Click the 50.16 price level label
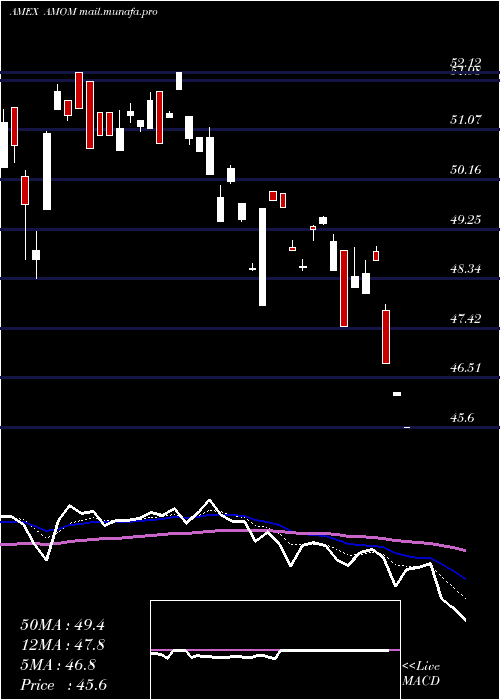 pos(465,170)
